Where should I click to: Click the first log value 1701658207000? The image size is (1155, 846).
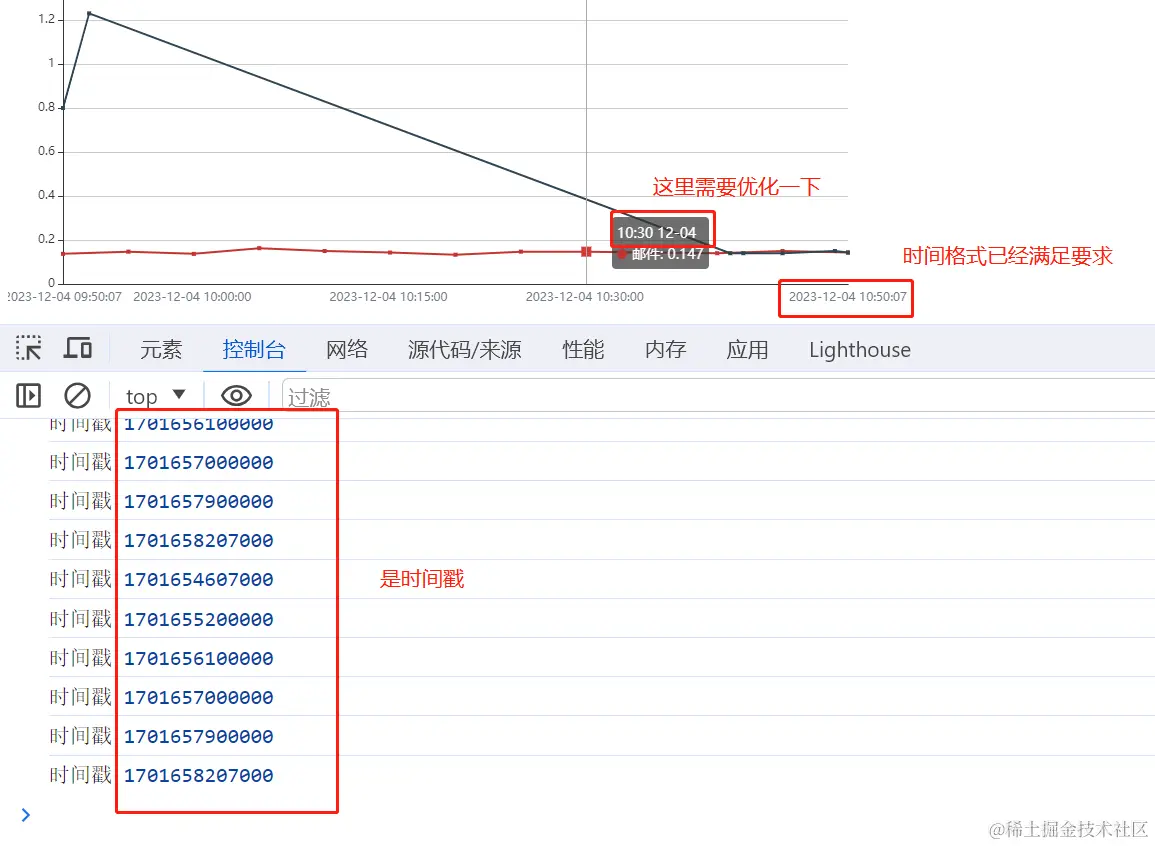point(199,540)
